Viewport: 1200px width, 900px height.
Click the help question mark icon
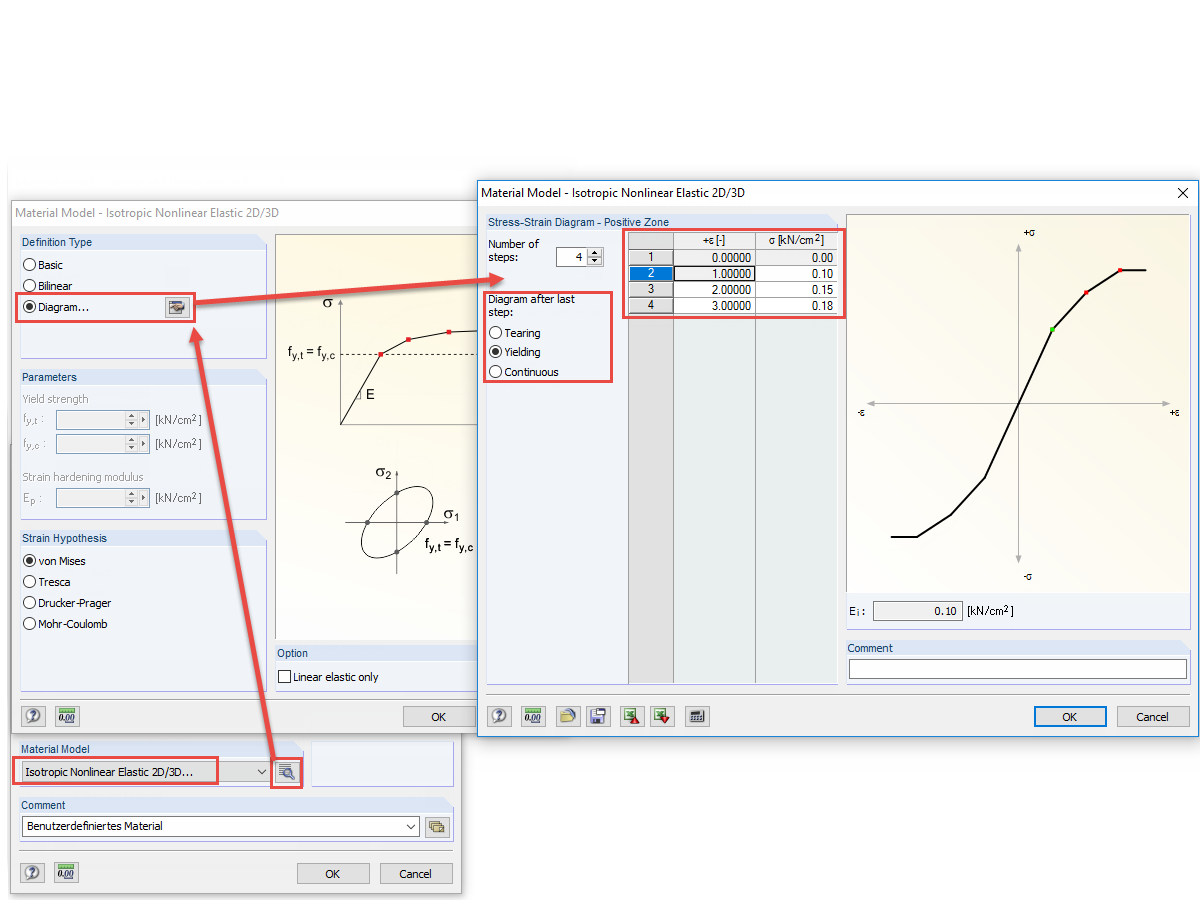(x=499, y=716)
